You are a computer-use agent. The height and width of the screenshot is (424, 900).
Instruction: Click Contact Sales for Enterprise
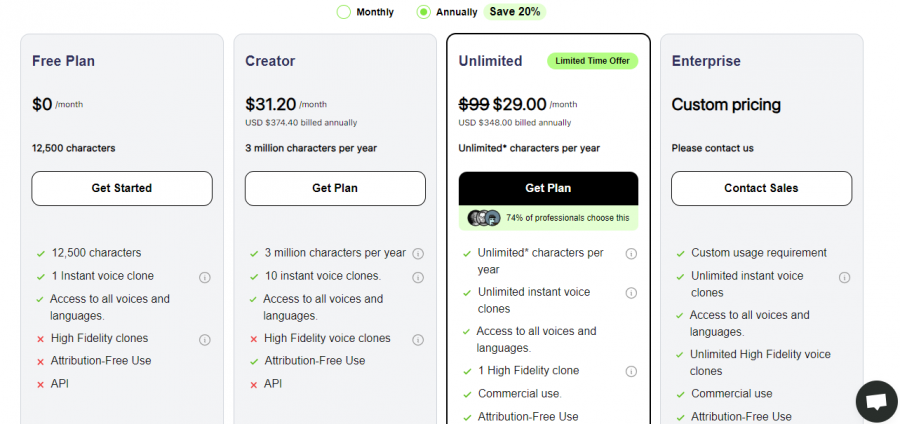(x=761, y=188)
